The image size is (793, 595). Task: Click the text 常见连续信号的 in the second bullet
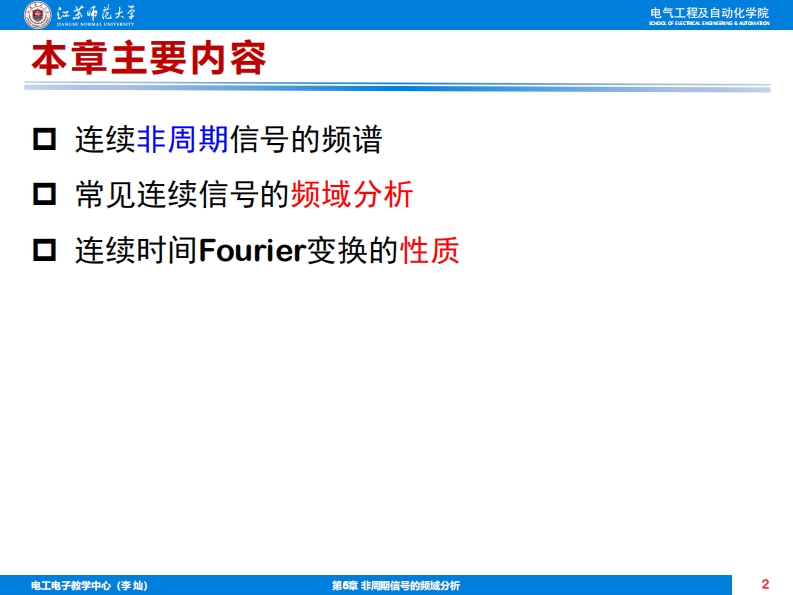[182, 194]
